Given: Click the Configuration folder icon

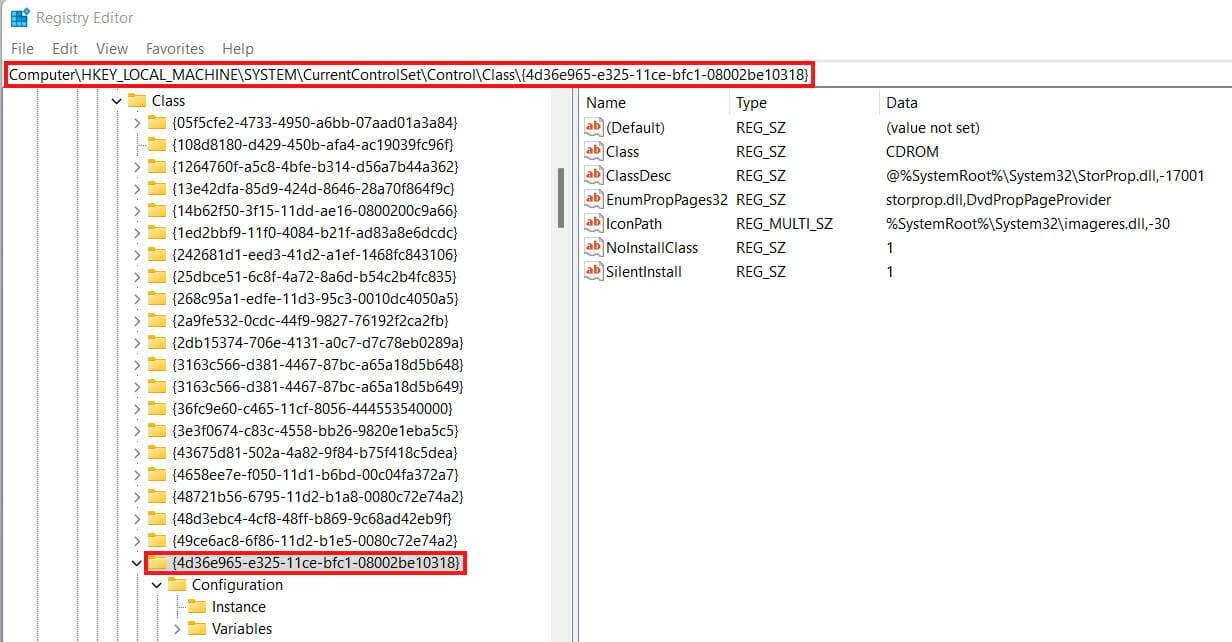Looking at the screenshot, I should pos(177,585).
